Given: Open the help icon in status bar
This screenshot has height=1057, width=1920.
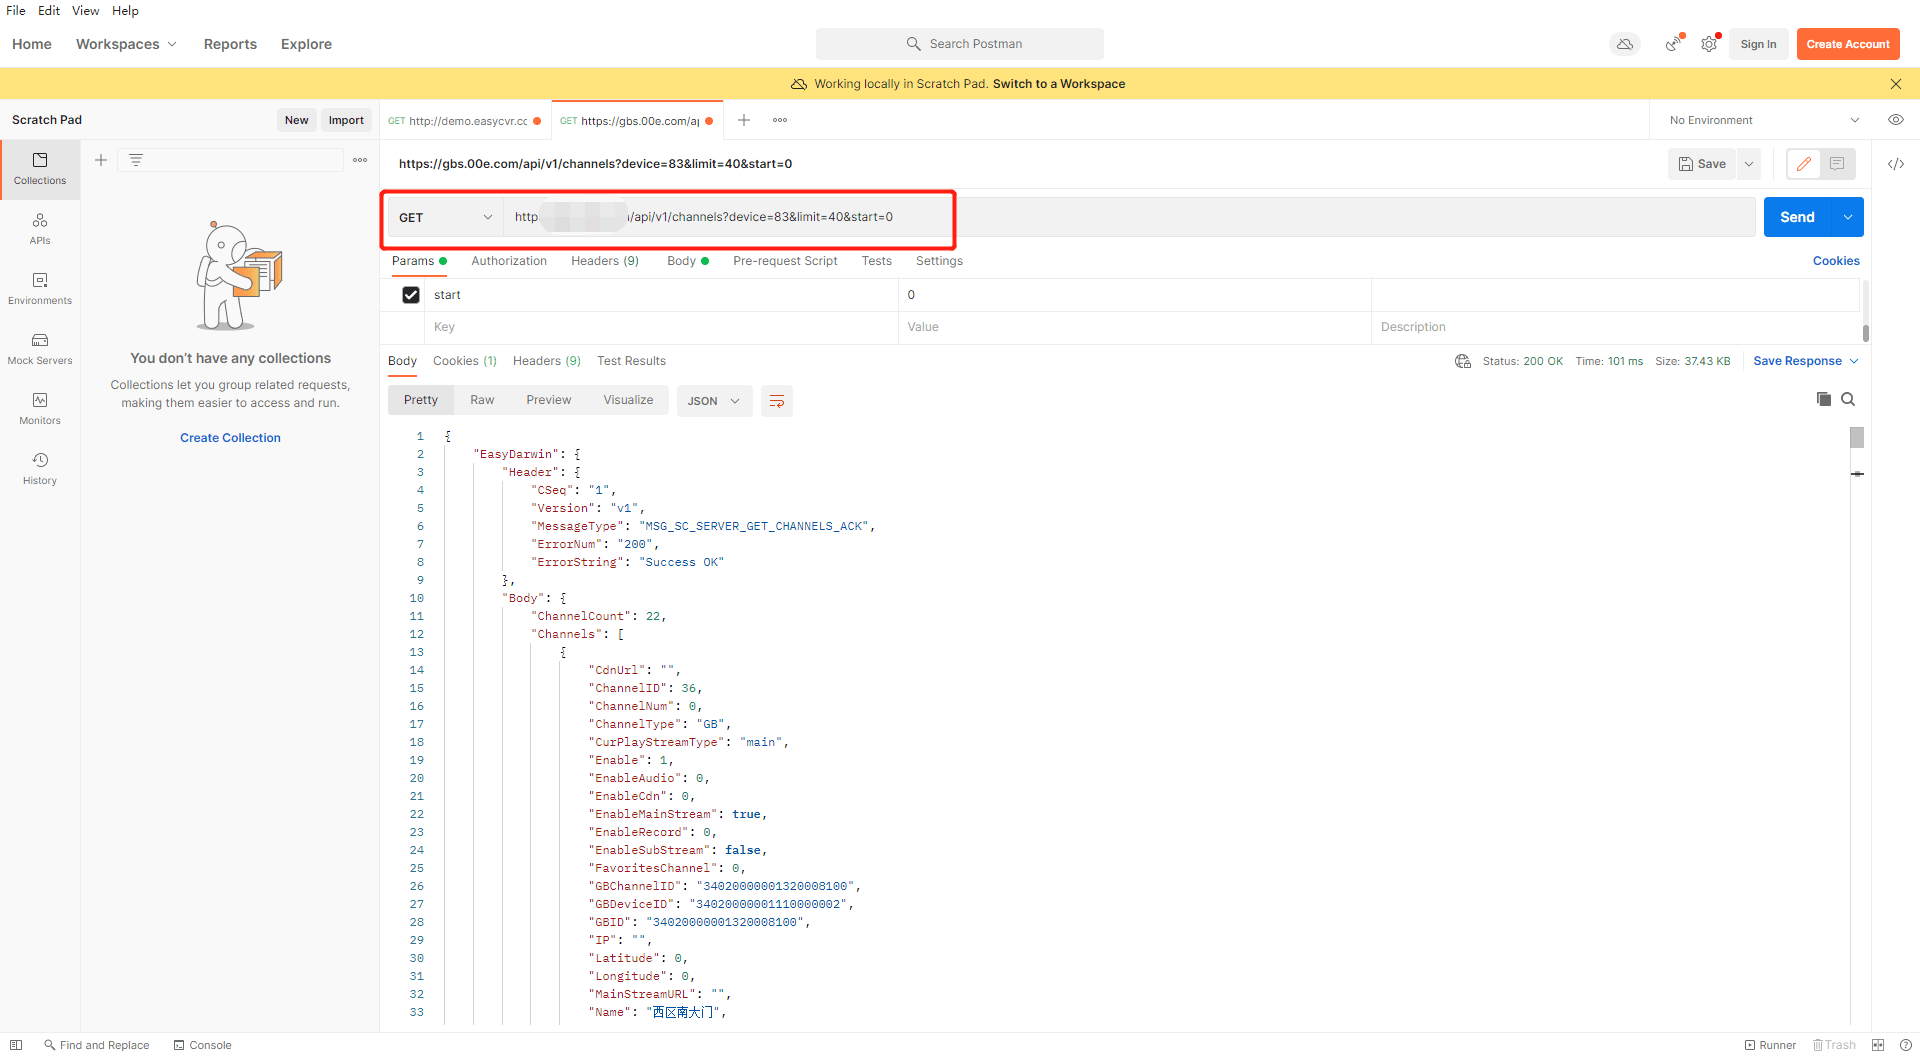Looking at the screenshot, I should (1906, 1045).
